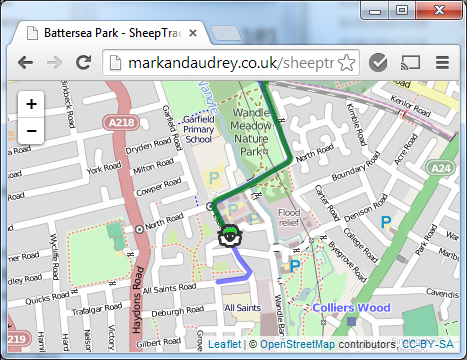Click the Quicks Road label
The width and height of the screenshot is (467, 360).
[x=47, y=298]
